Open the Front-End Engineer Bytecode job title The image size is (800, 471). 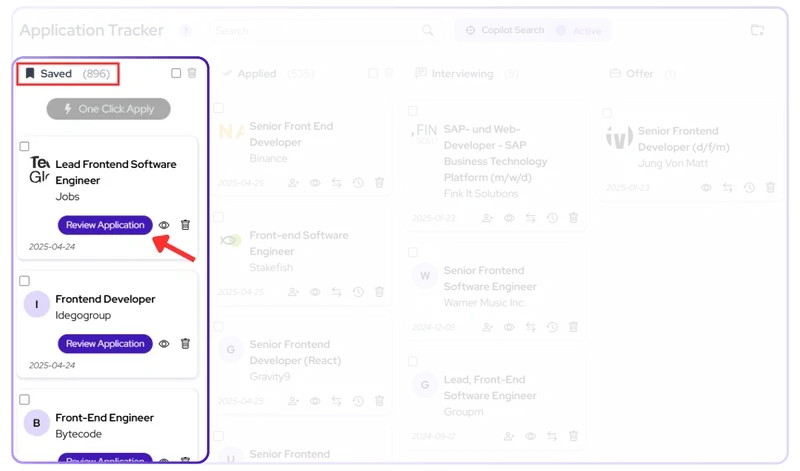coord(105,418)
